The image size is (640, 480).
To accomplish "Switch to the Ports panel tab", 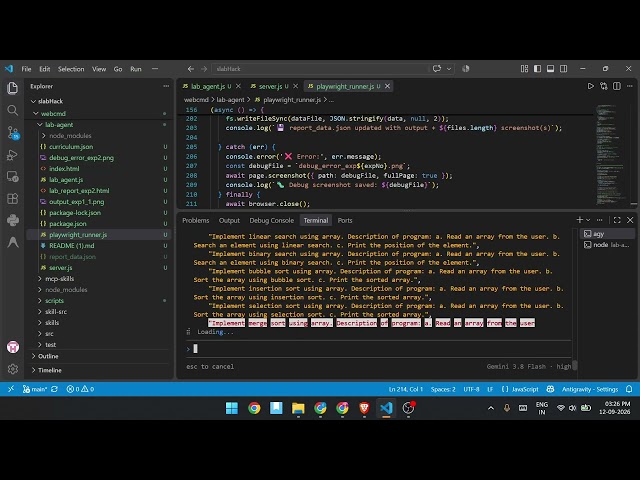I will [x=345, y=220].
